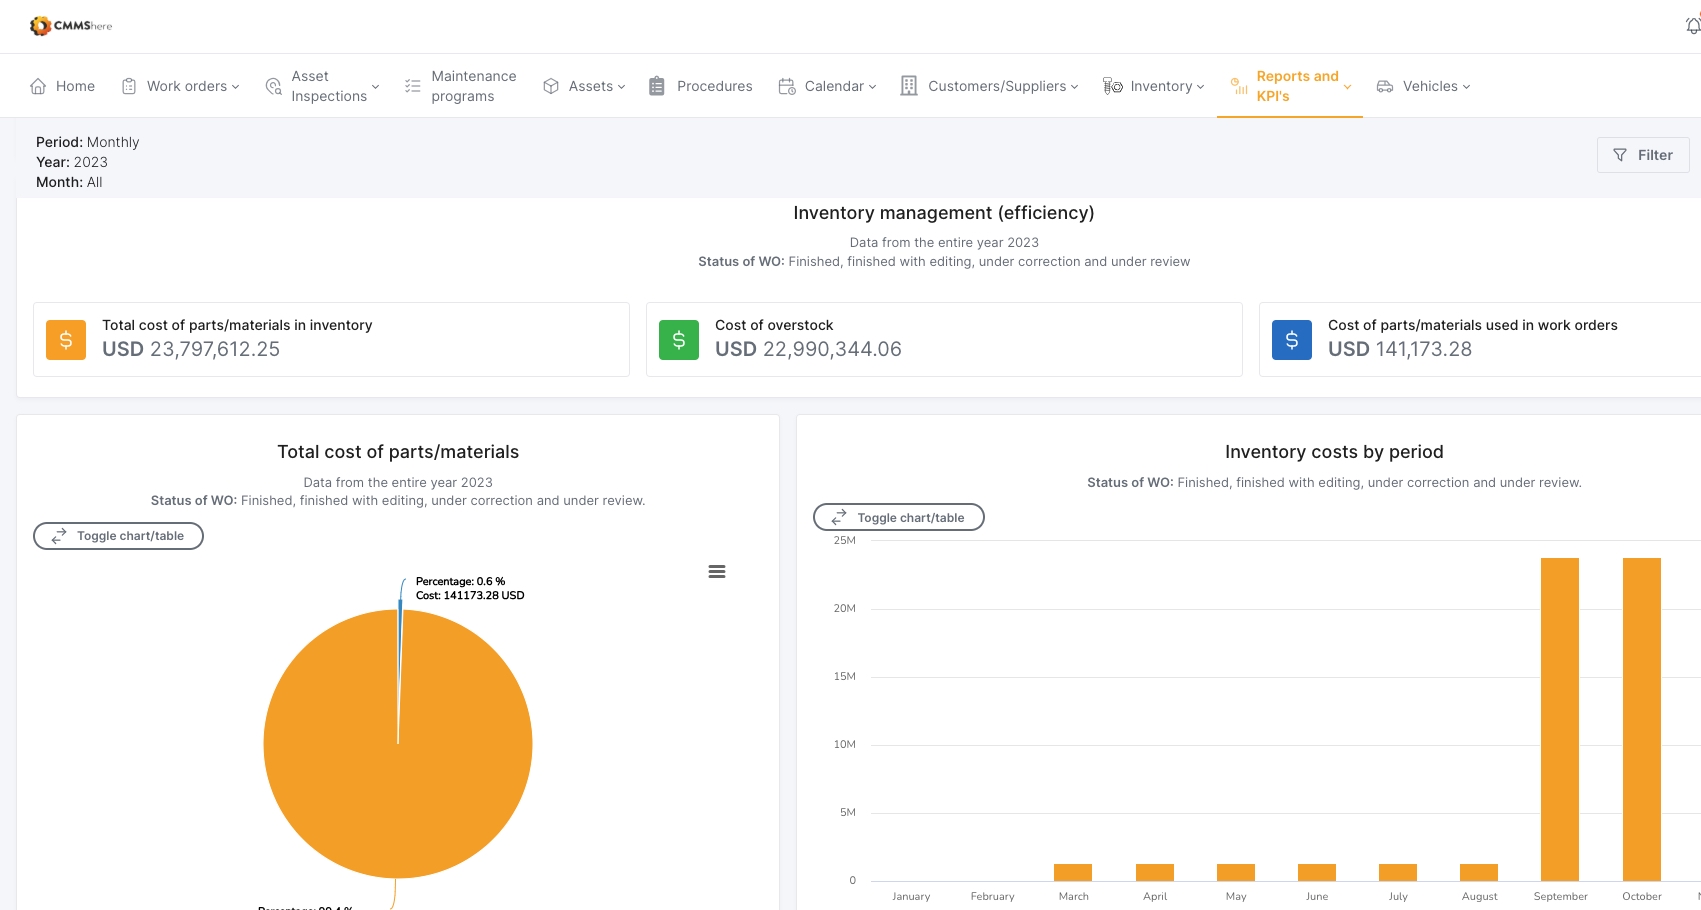This screenshot has width=1701, height=910.
Task: Click the September bar in the chart
Action: (1559, 718)
